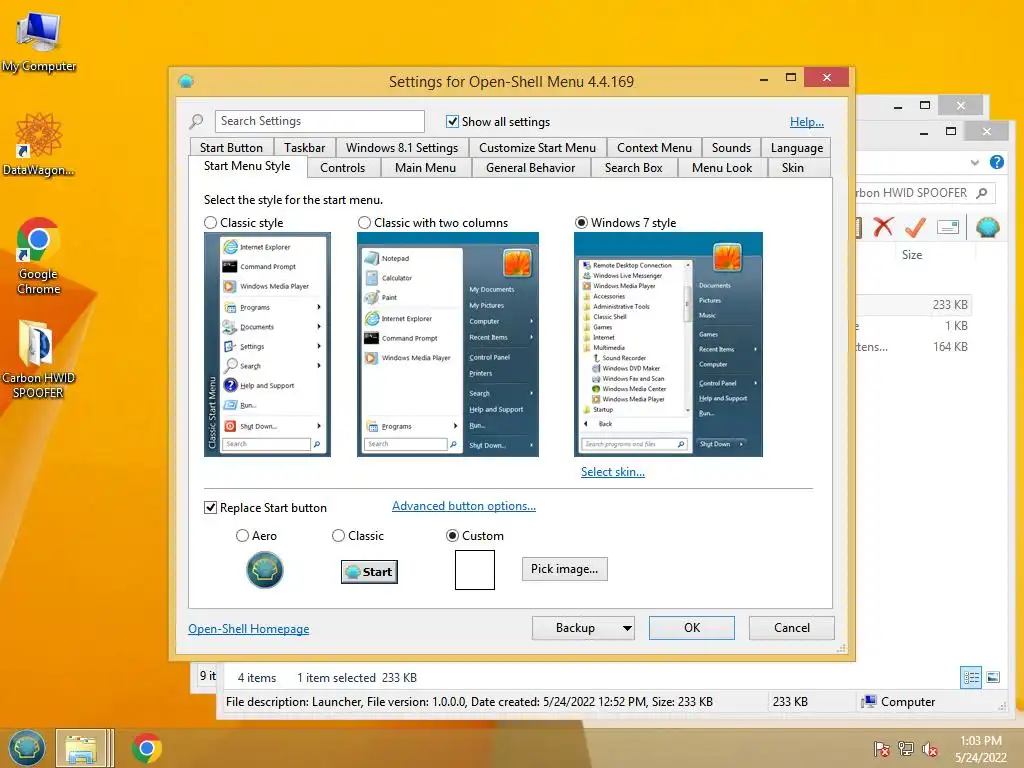Select Classic with two columns option

364,223
